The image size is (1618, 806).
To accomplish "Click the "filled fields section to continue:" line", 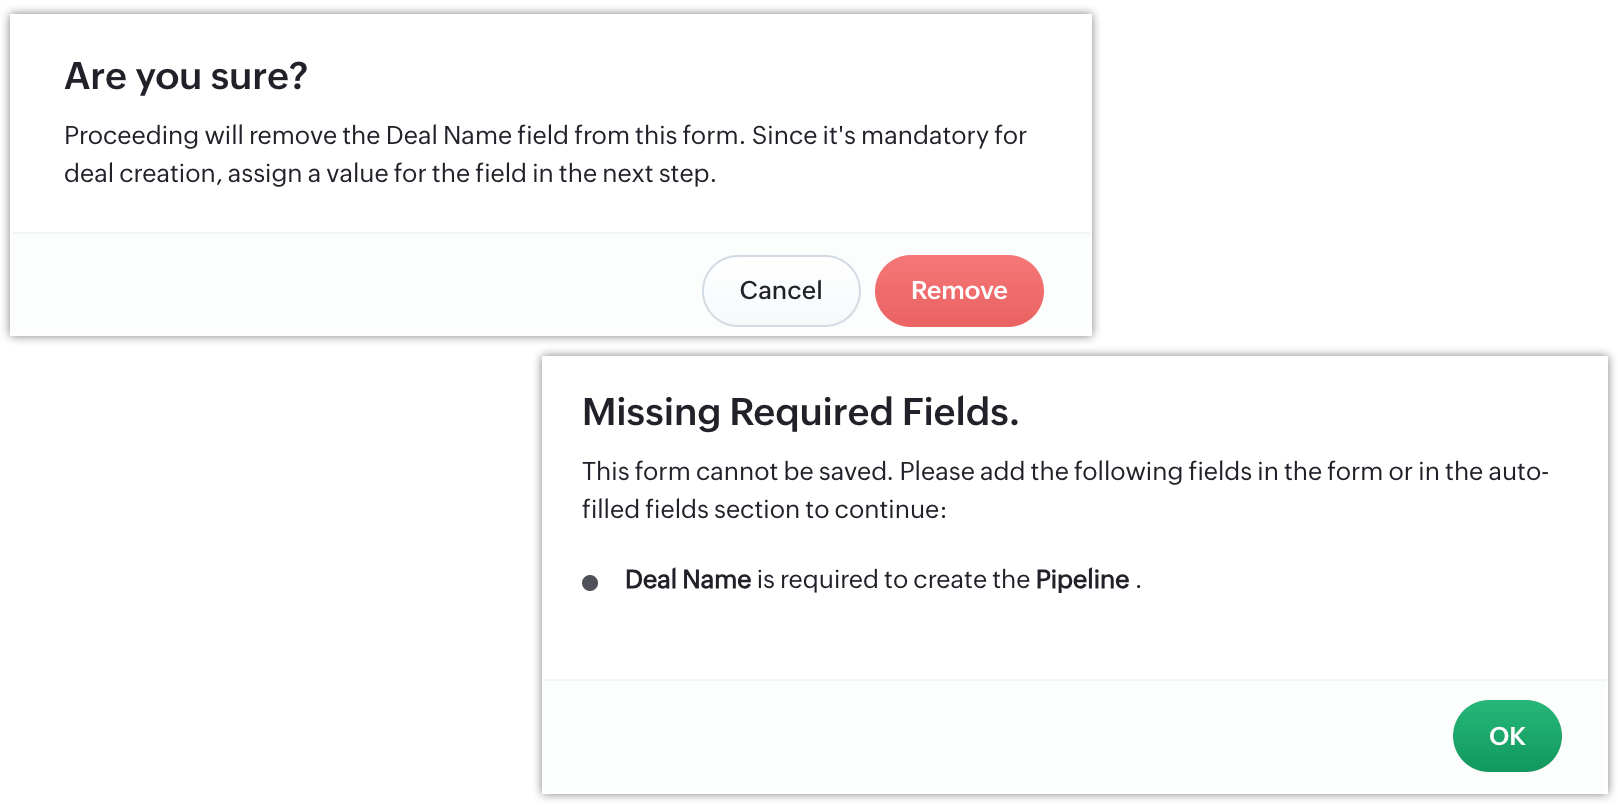I will click(764, 510).
